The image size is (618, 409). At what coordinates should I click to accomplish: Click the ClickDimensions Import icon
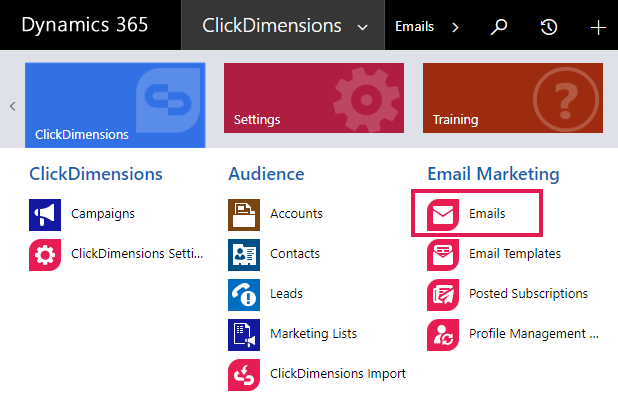click(244, 375)
